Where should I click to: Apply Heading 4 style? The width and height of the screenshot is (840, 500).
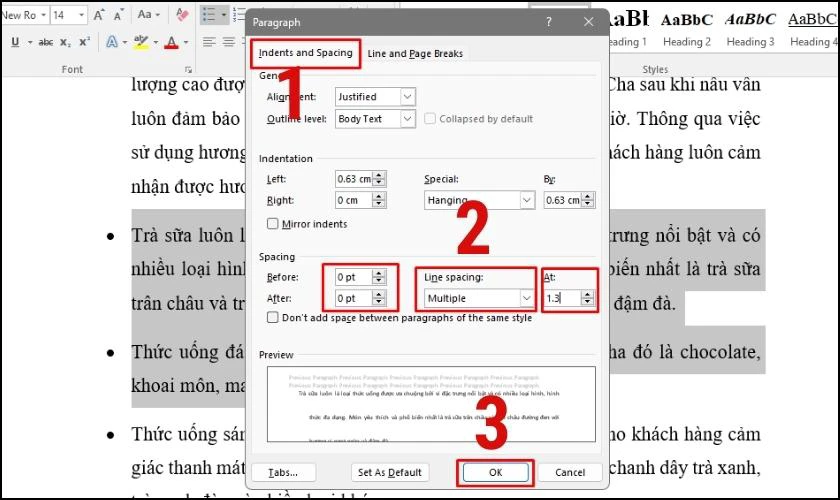pos(812,28)
